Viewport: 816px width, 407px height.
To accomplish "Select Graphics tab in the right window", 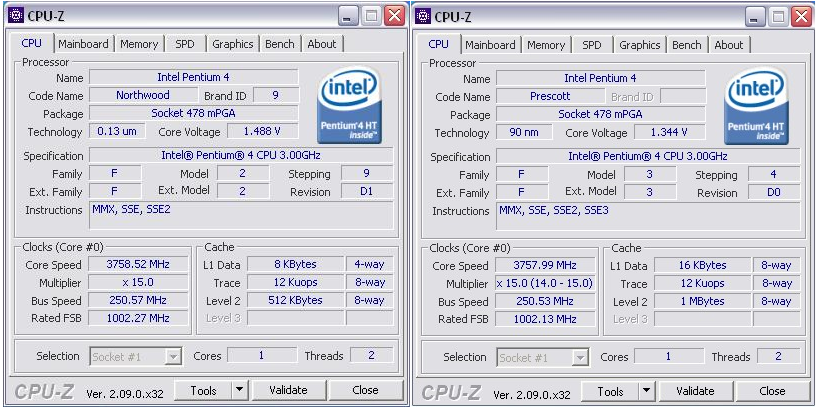I will (x=640, y=45).
